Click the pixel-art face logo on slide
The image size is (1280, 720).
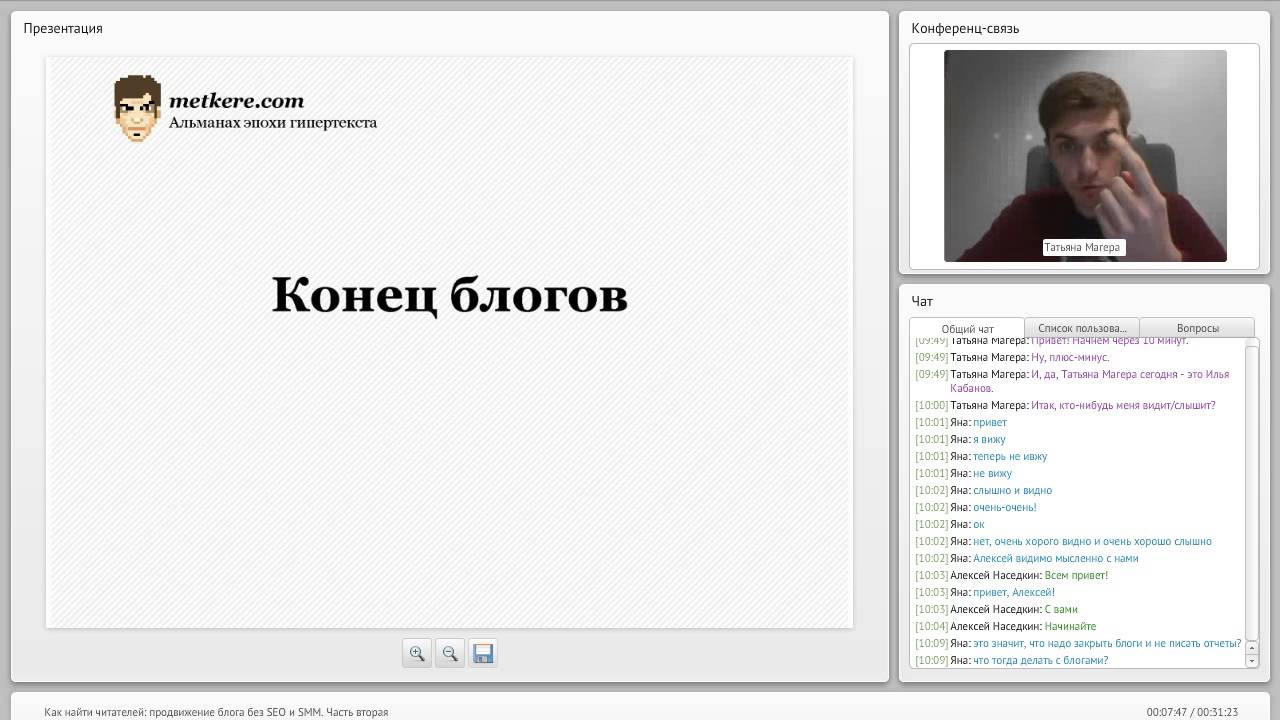[137, 109]
